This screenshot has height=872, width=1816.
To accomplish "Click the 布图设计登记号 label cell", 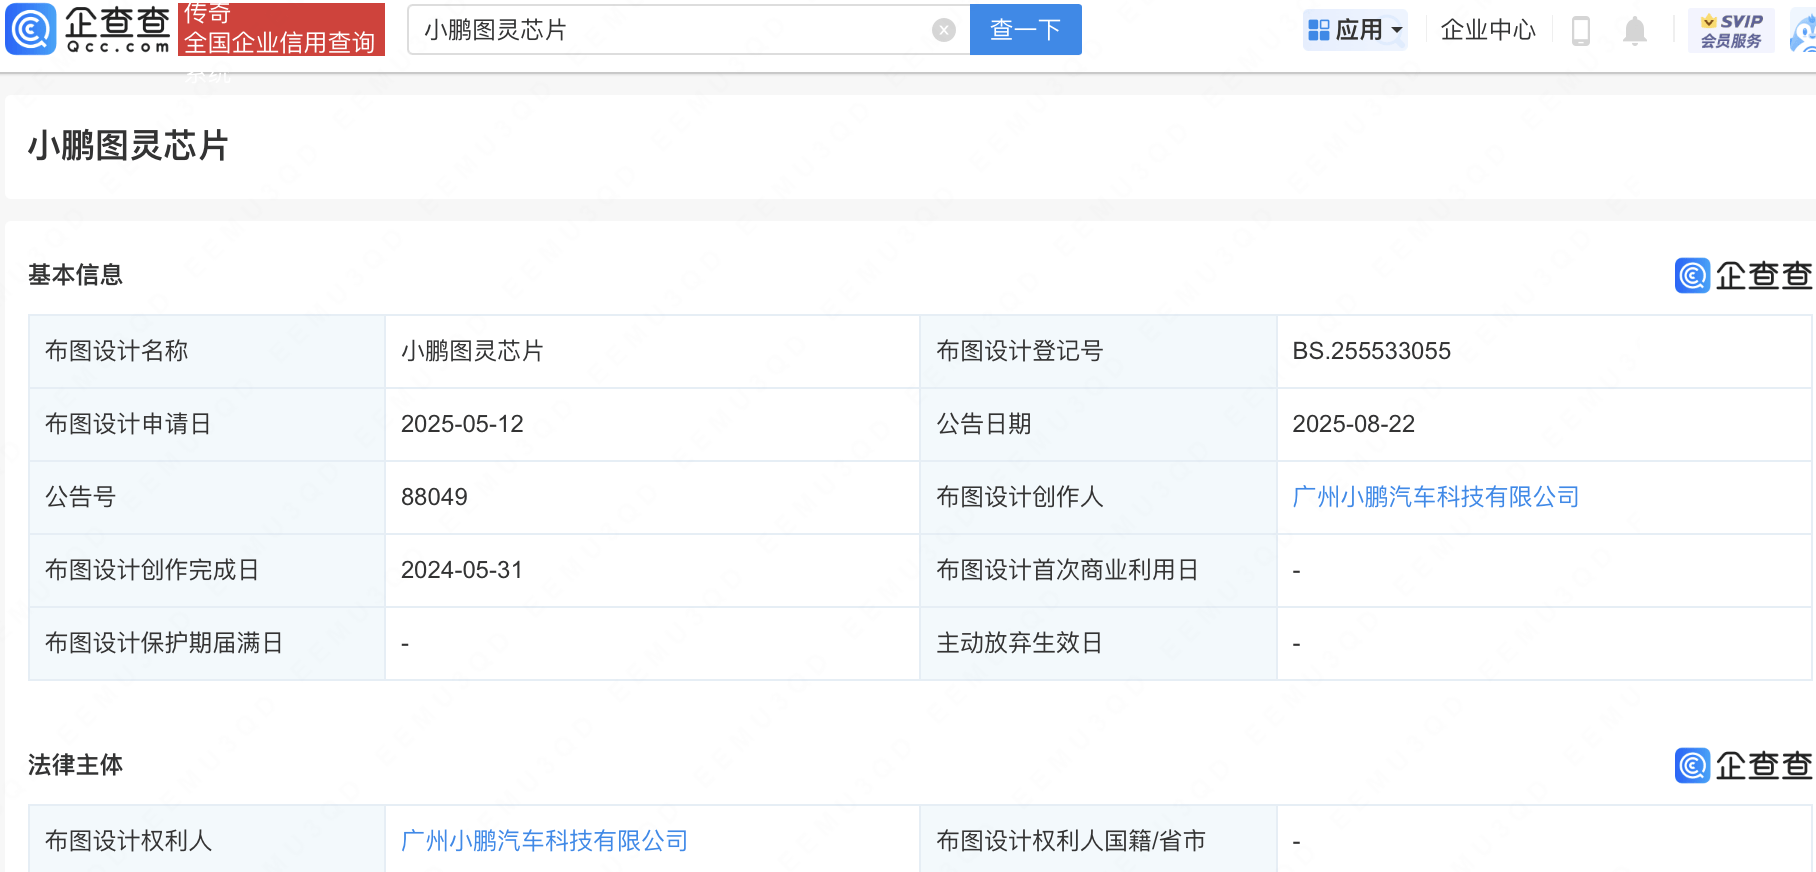I will tap(1098, 351).
